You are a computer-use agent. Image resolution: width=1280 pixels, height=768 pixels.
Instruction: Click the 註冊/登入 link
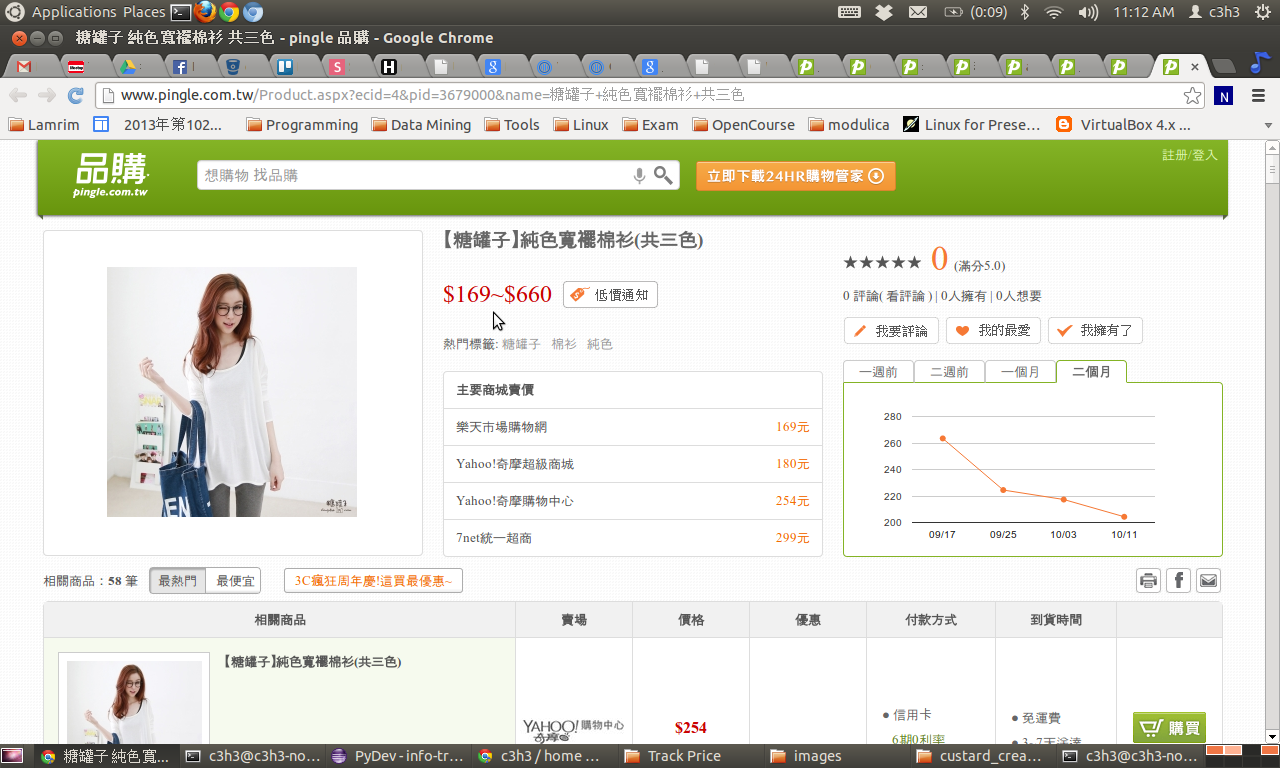click(x=1189, y=155)
